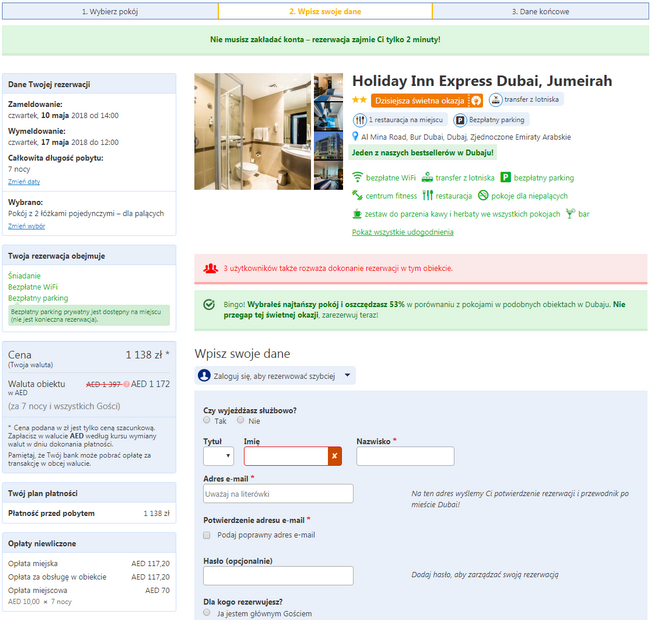Expand Zaloguj się, aby rezerwować szybciej
650x620 pixels.
(275, 375)
